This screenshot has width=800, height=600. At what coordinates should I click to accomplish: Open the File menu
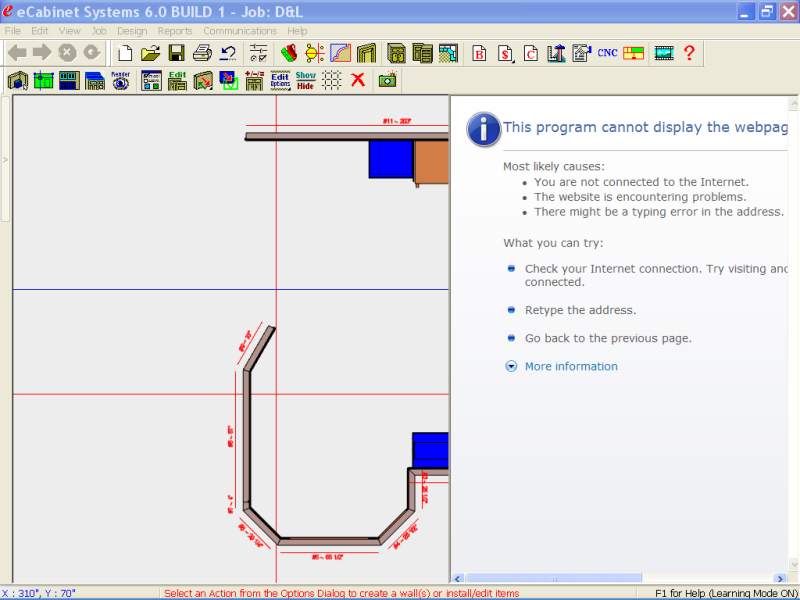click(x=13, y=31)
